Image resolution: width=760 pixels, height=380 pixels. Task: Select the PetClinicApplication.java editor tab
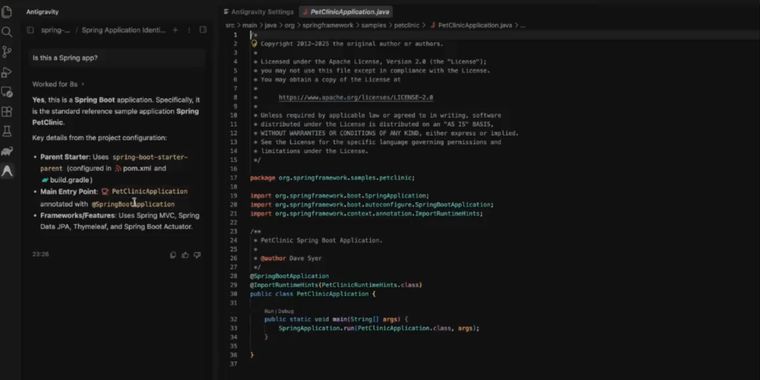[x=346, y=12]
